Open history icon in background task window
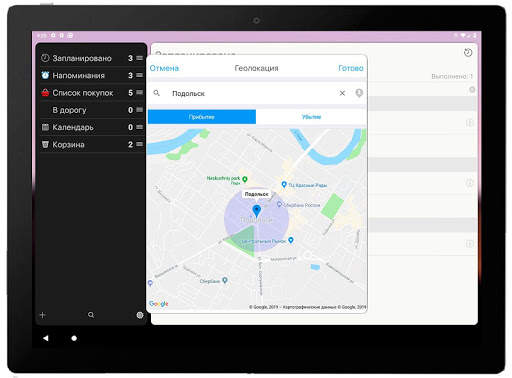 [468, 52]
